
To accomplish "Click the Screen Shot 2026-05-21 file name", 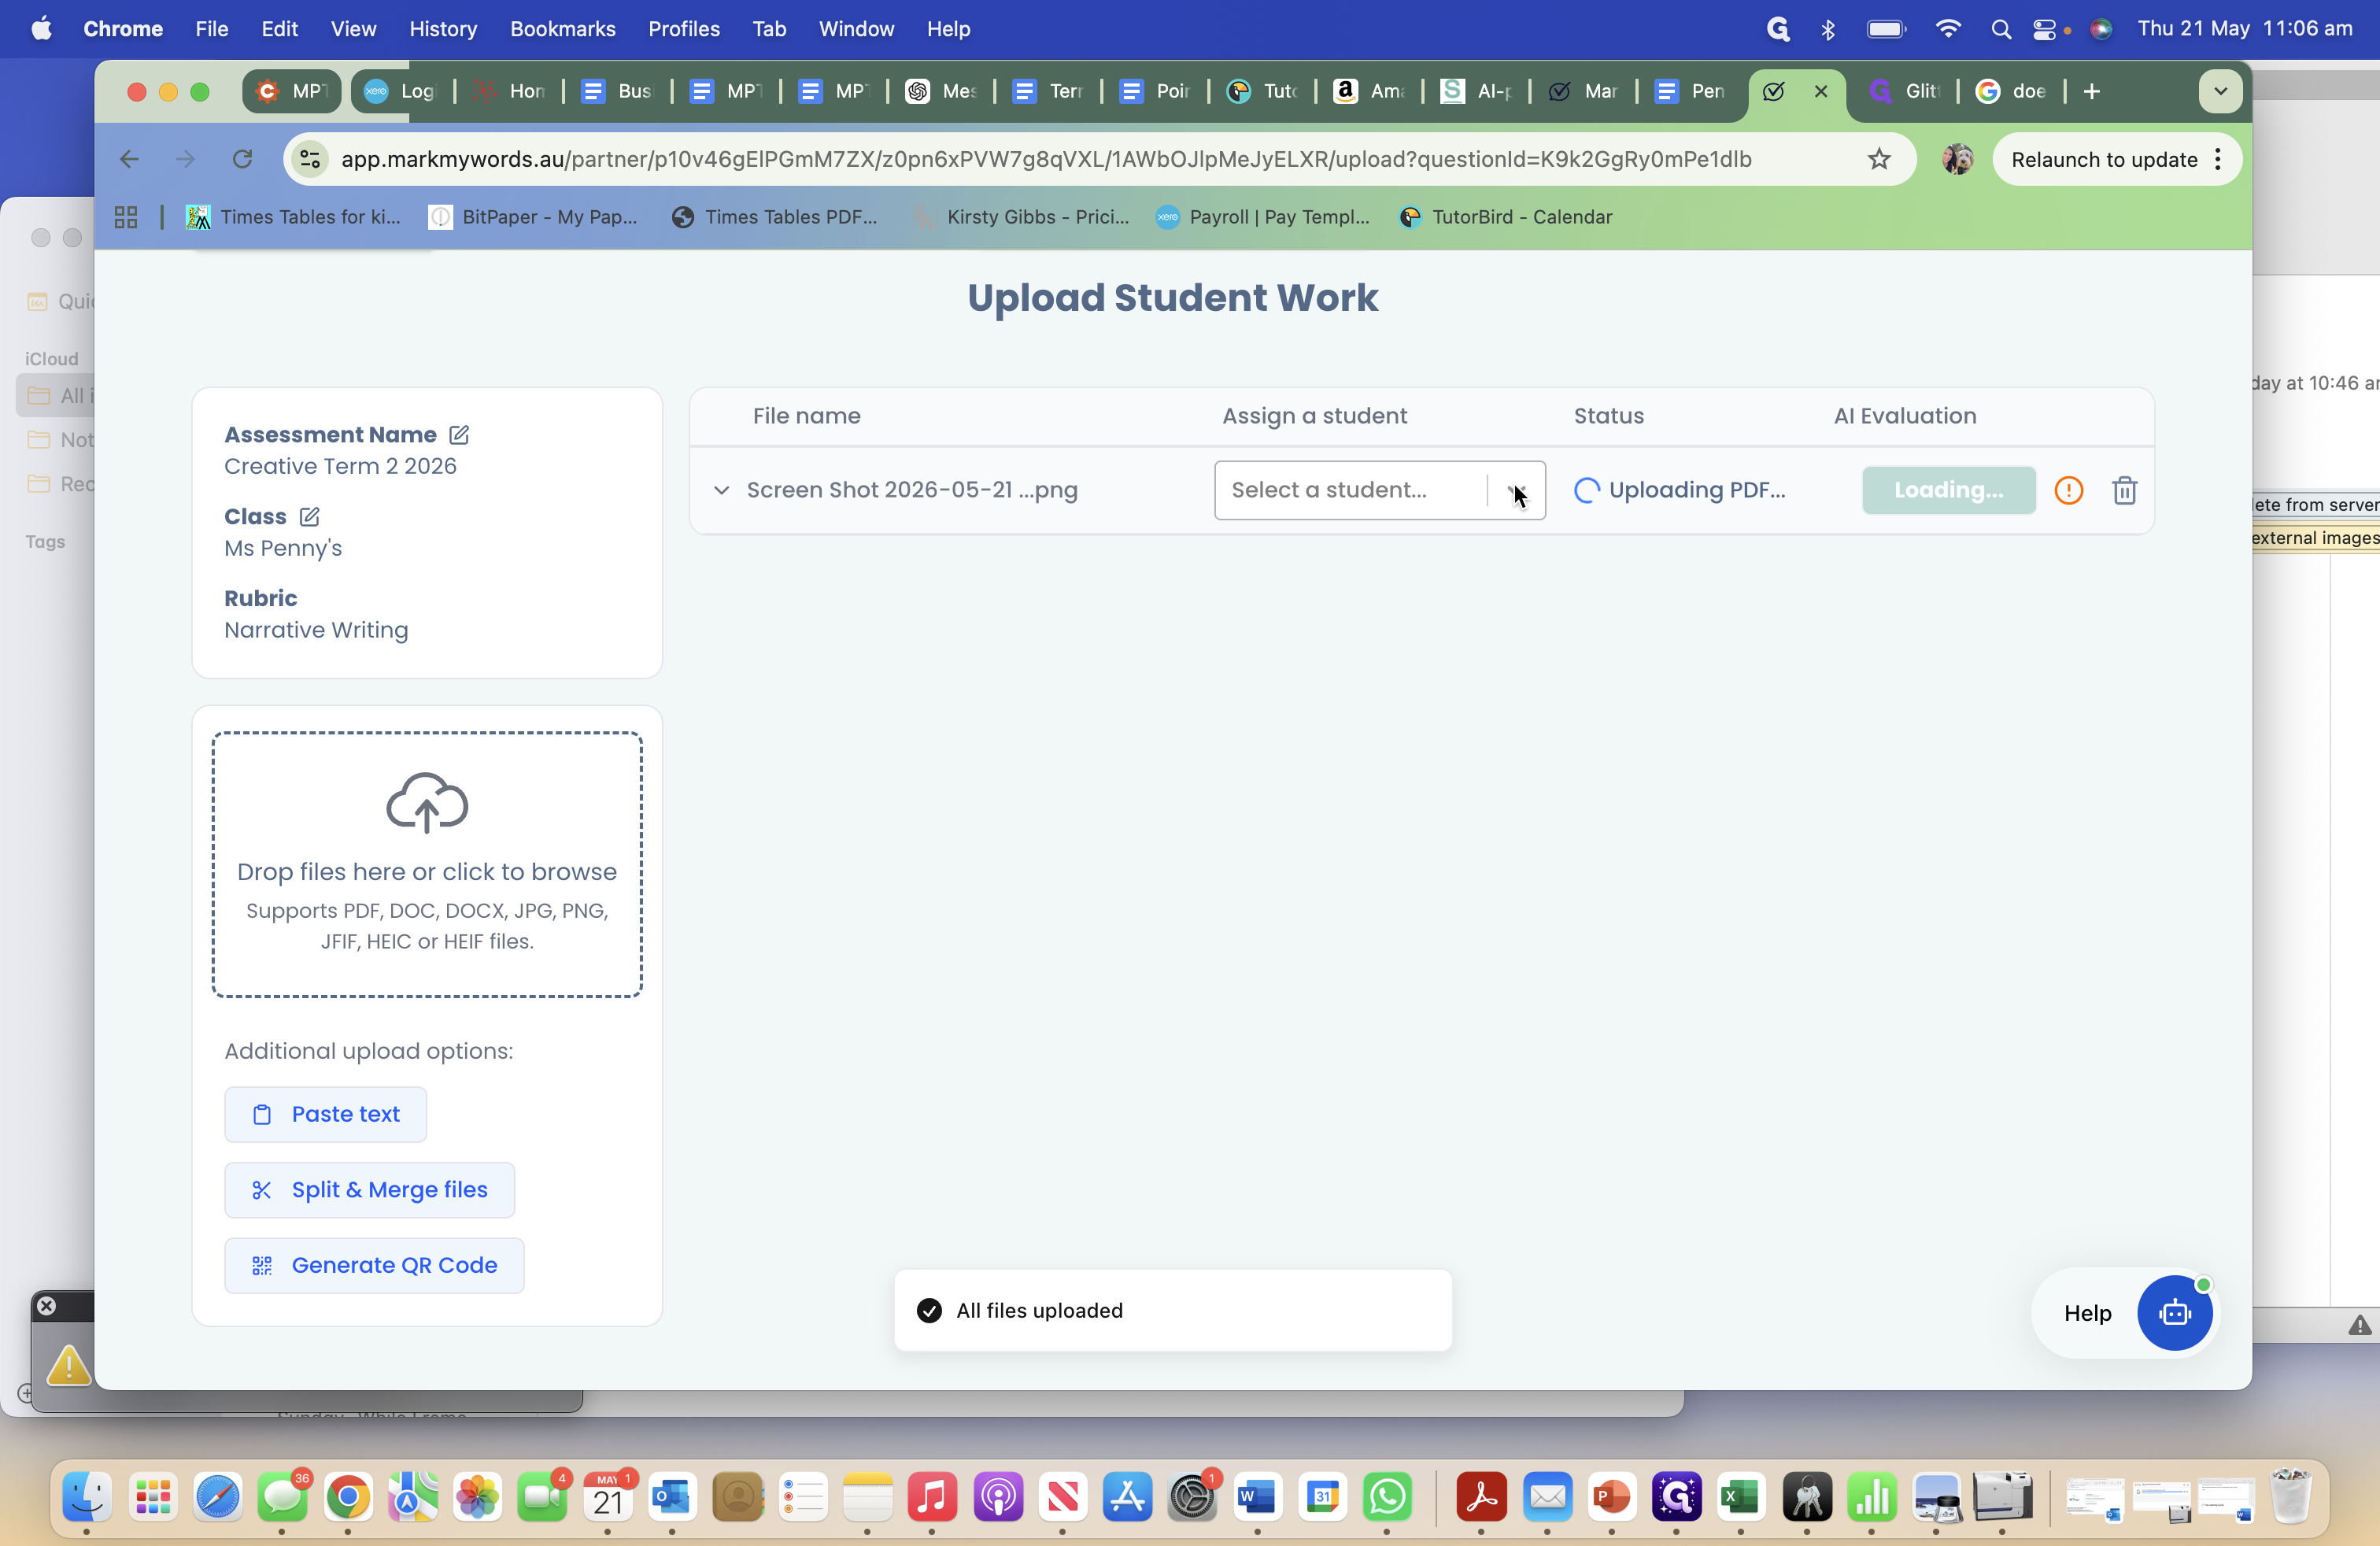I will tap(911, 490).
